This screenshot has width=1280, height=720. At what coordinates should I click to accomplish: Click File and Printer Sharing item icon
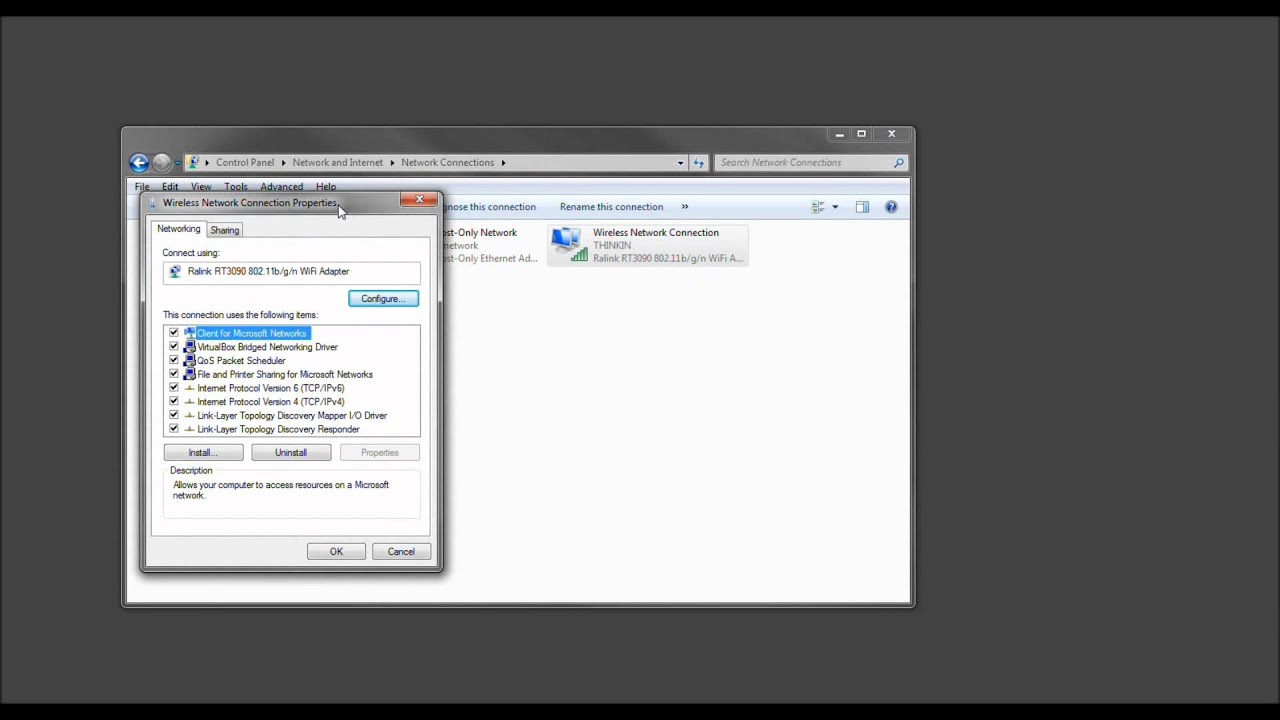tap(189, 374)
